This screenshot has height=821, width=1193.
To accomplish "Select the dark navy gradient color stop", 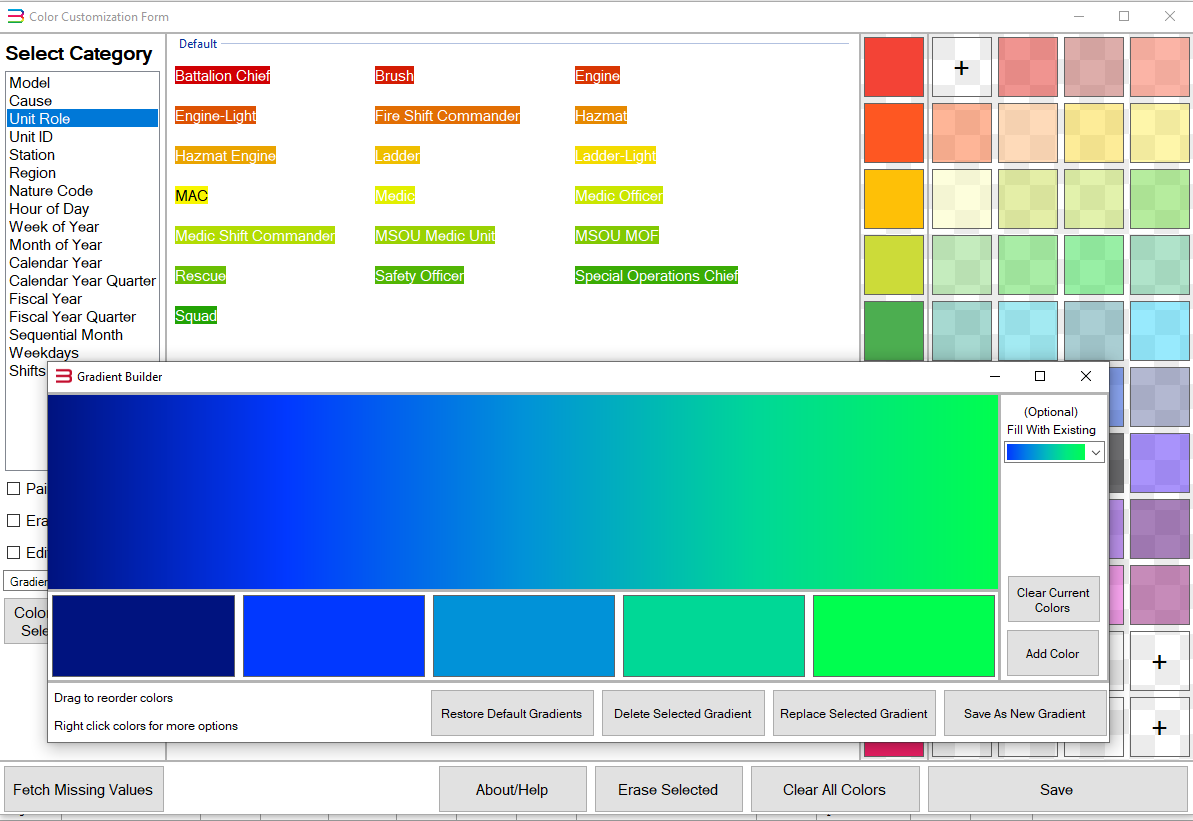I will click(143, 636).
